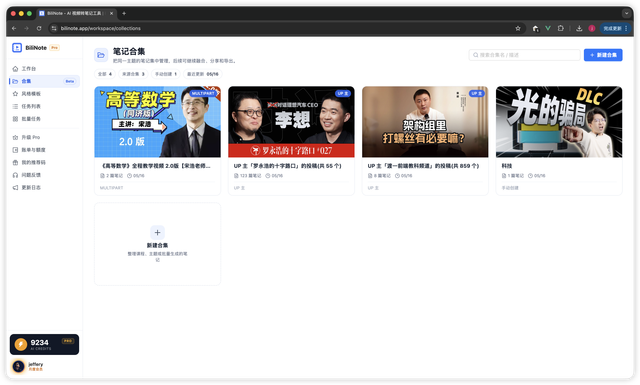The image size is (640, 385).
Task: Select the 来源合集 3 filter chip
Action: [133, 74]
